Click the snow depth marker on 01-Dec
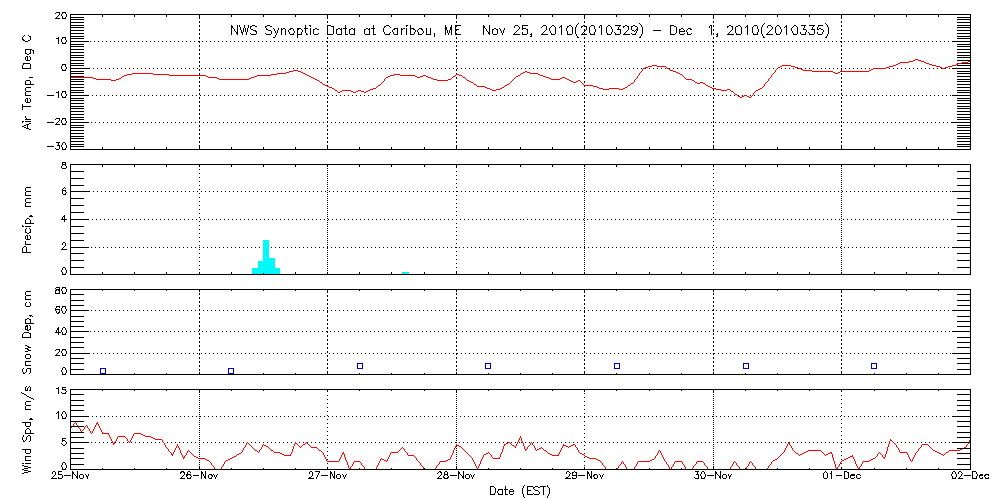 tap(874, 366)
